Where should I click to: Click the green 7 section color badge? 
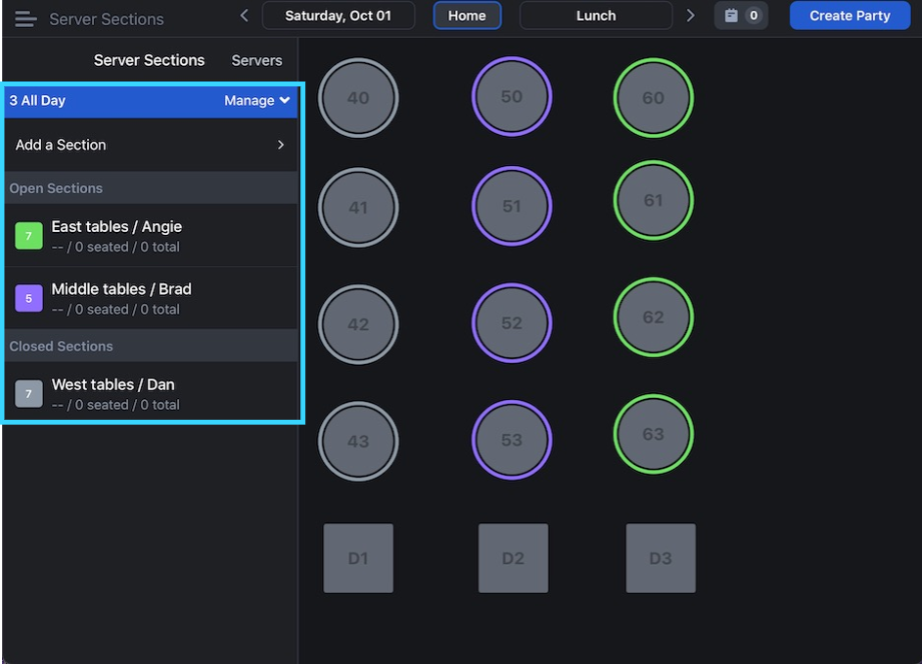click(29, 236)
